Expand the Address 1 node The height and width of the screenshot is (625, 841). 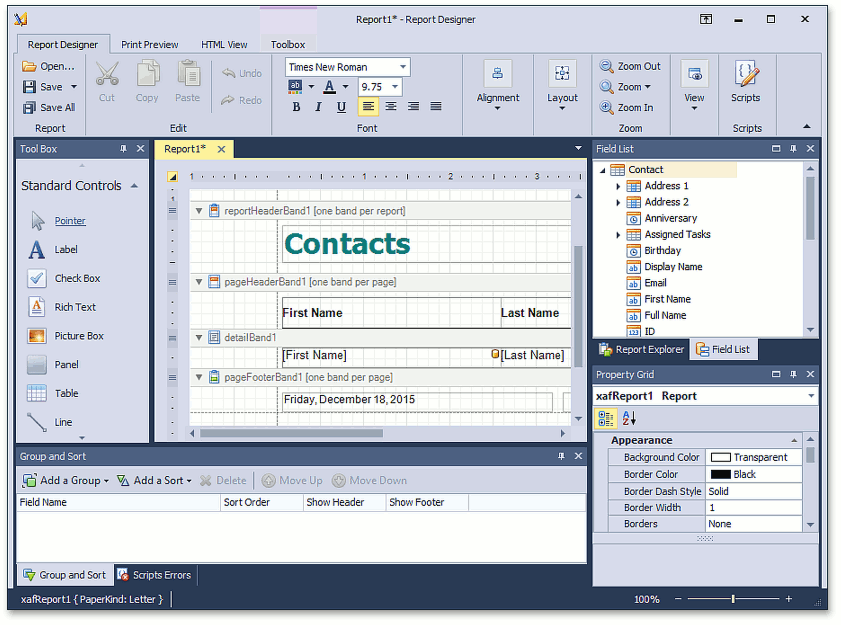[x=618, y=187]
